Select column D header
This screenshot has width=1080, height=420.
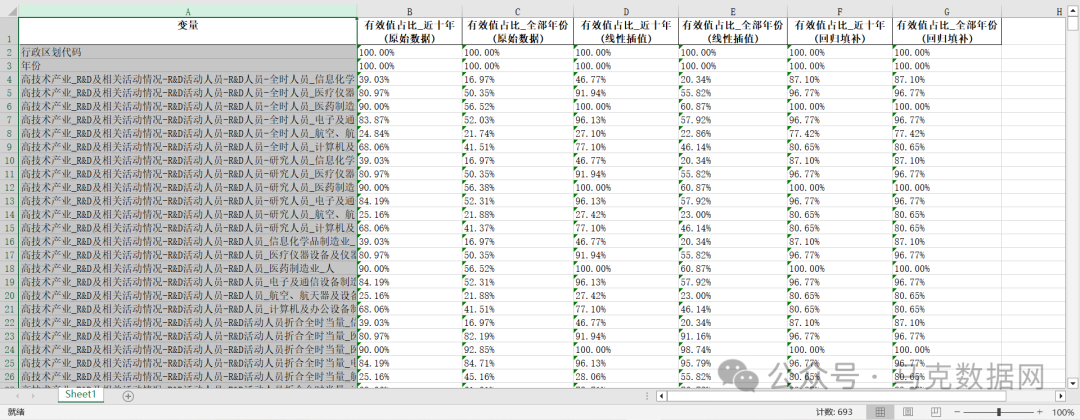pyautogui.click(x=625, y=10)
